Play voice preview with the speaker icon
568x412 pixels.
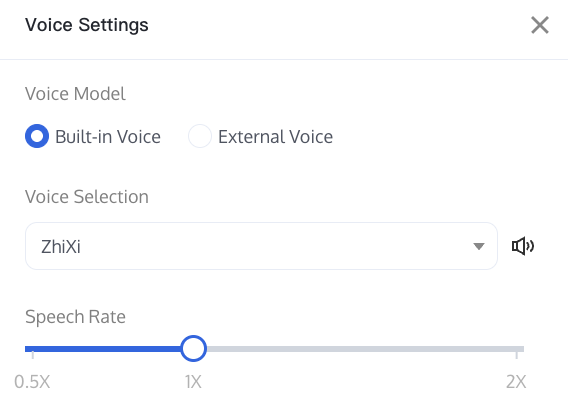(x=523, y=246)
